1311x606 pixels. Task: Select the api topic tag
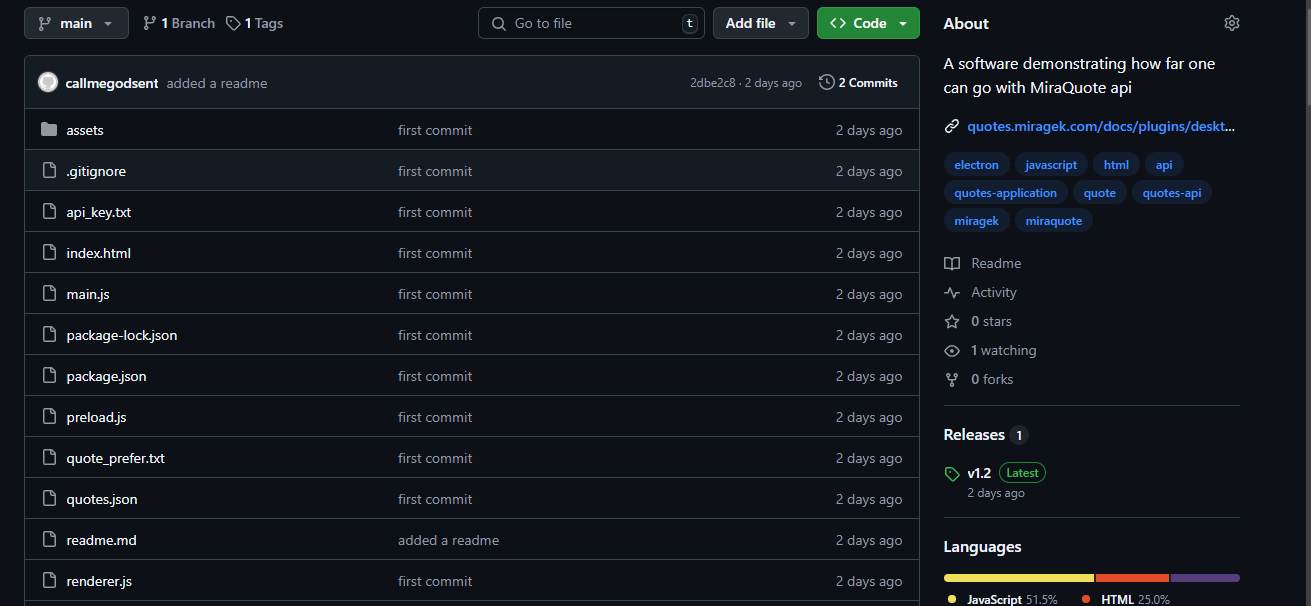1164,165
